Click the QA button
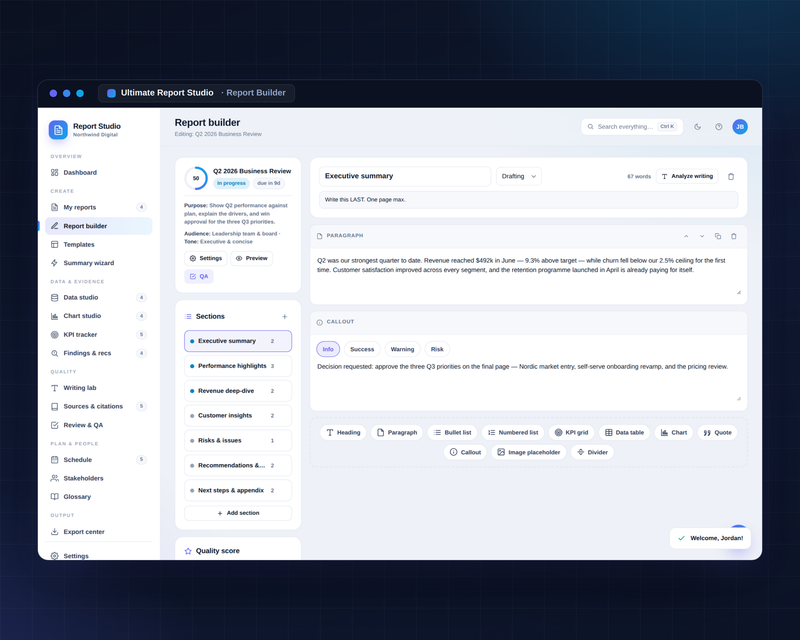 [199, 276]
